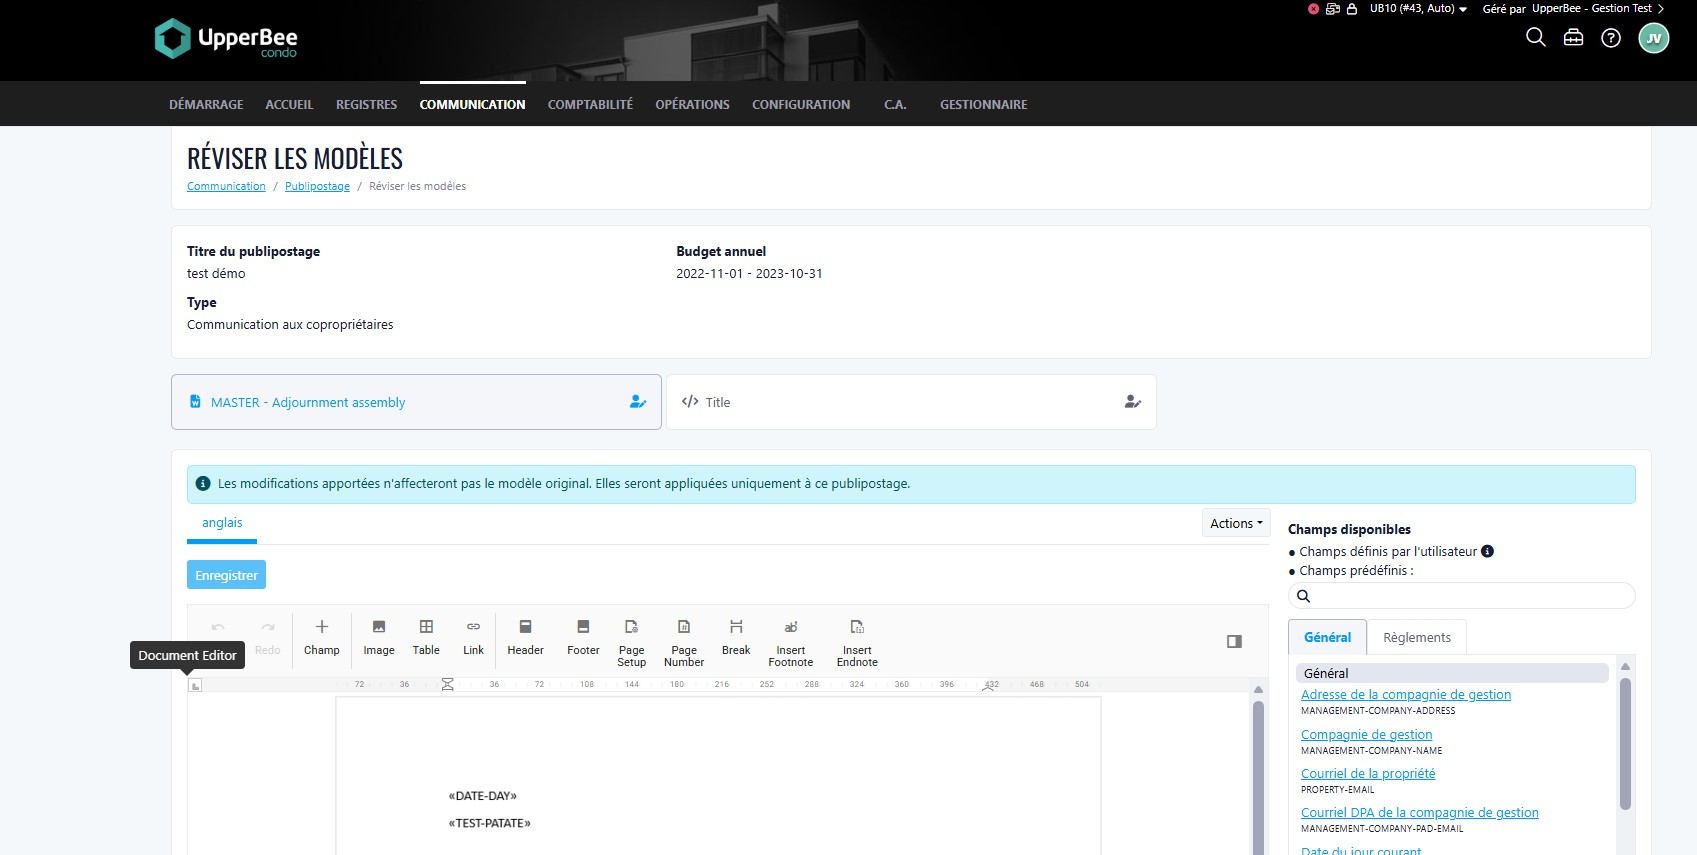Open the OPÉRATIONS menu

(692, 104)
